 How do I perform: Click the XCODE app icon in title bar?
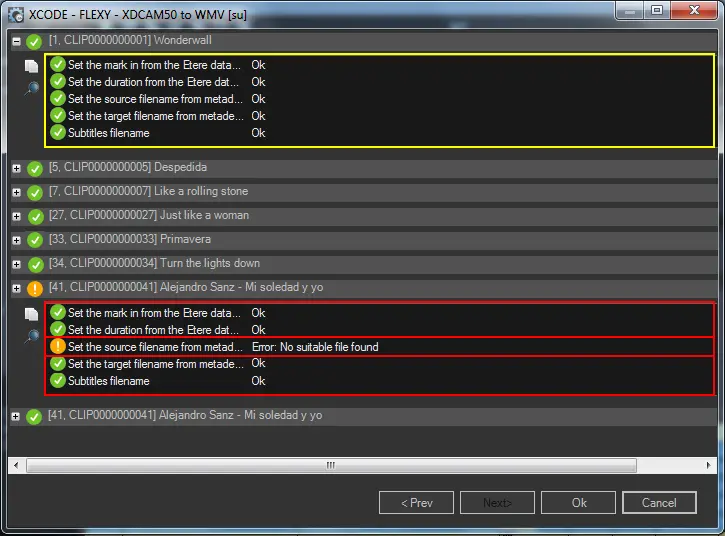coord(16,13)
